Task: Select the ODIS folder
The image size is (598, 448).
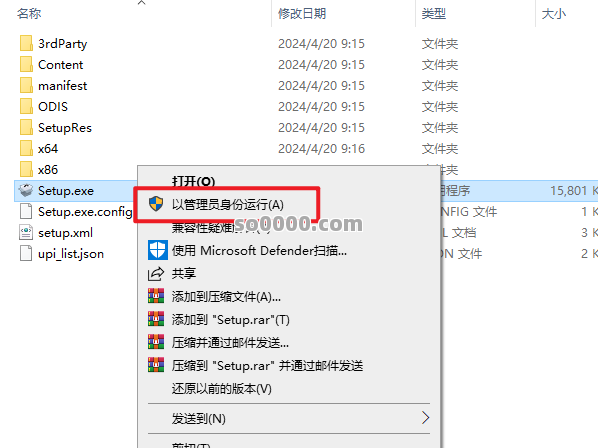Action: (x=53, y=106)
